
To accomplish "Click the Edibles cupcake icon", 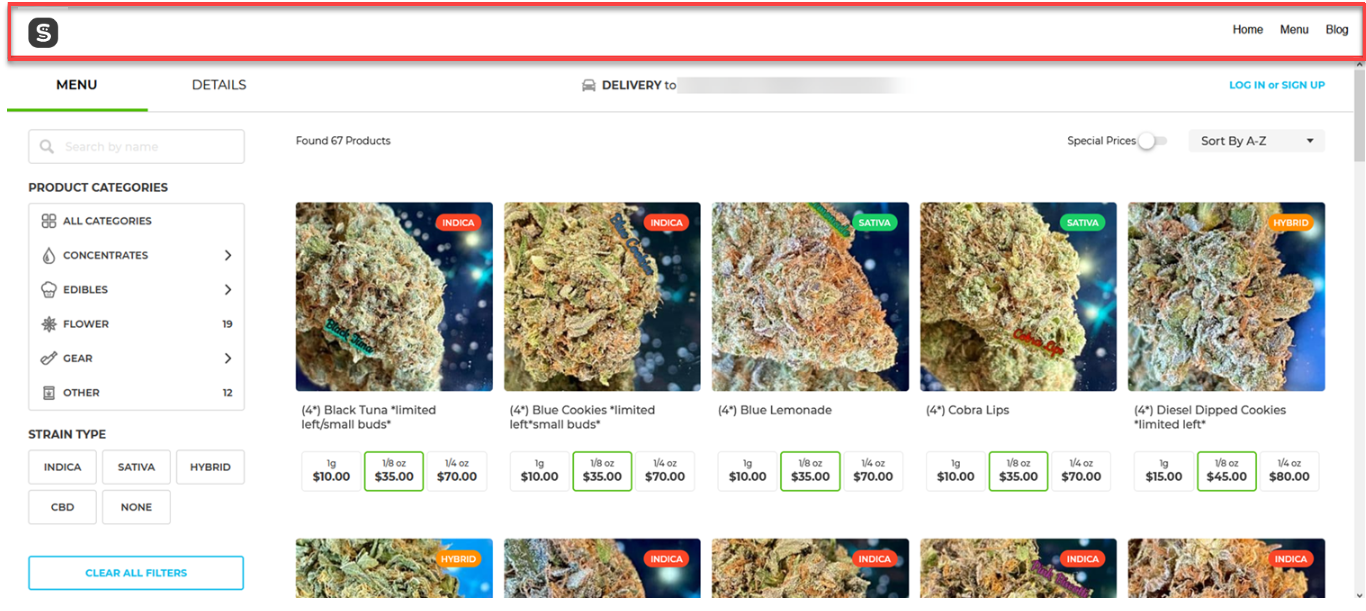I will (49, 290).
